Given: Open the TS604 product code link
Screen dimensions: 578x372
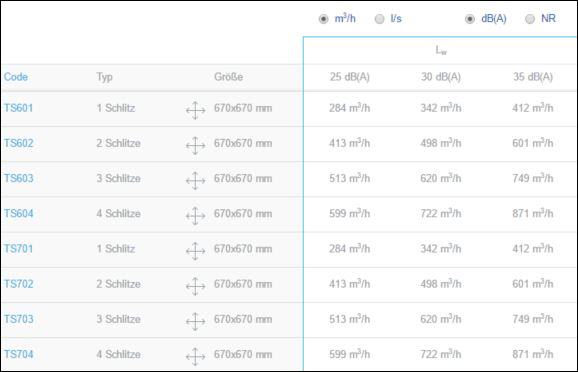Looking at the screenshot, I should click(18, 213).
